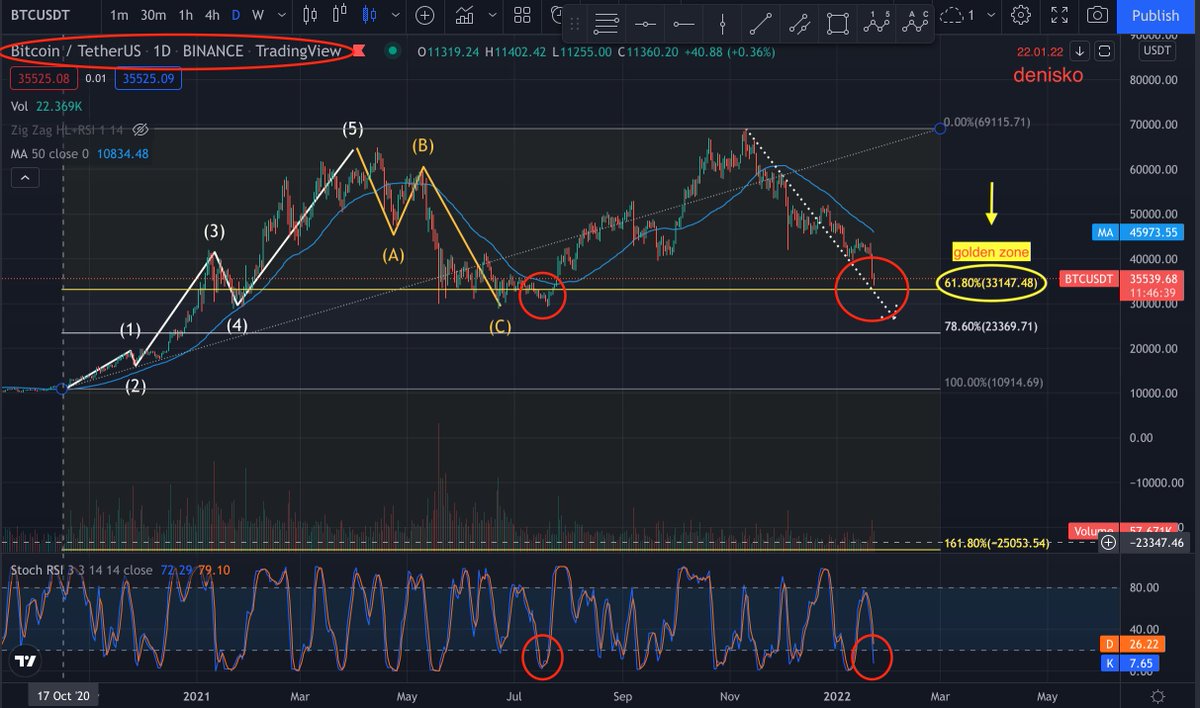
Task: Select the Fib retracement drawing tool
Action: [606, 23]
